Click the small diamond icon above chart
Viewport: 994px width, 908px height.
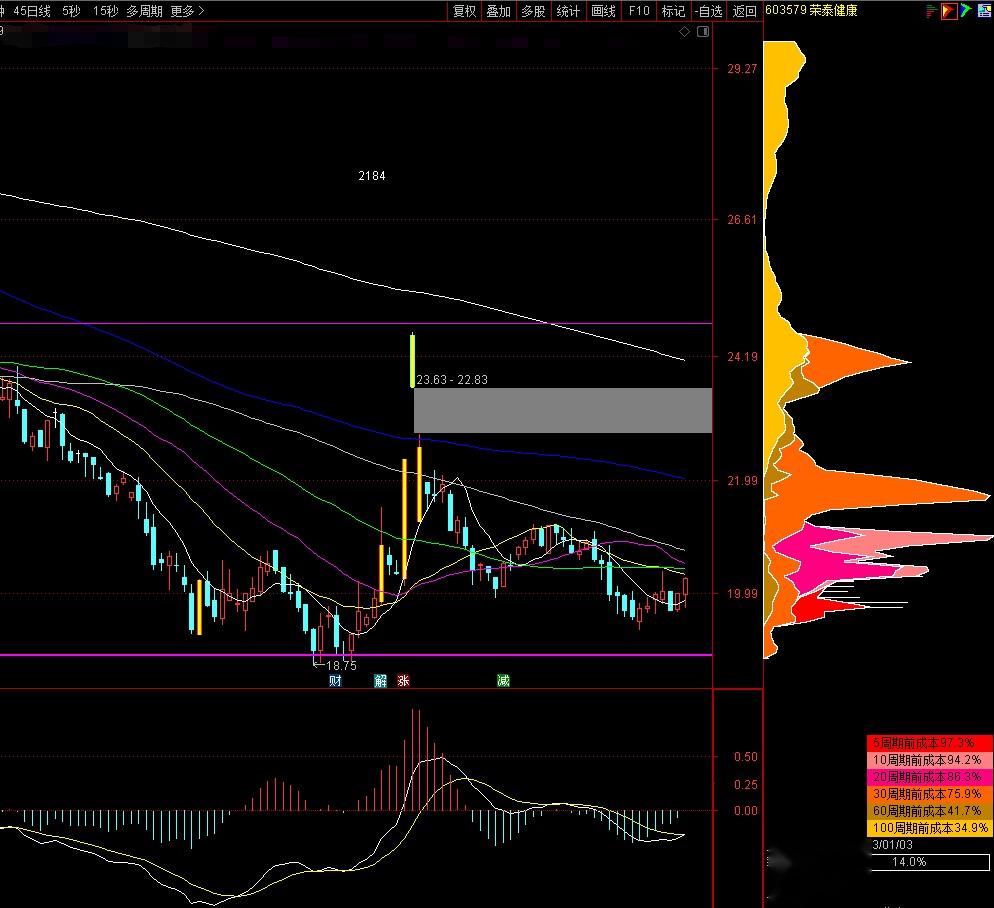coord(685,31)
